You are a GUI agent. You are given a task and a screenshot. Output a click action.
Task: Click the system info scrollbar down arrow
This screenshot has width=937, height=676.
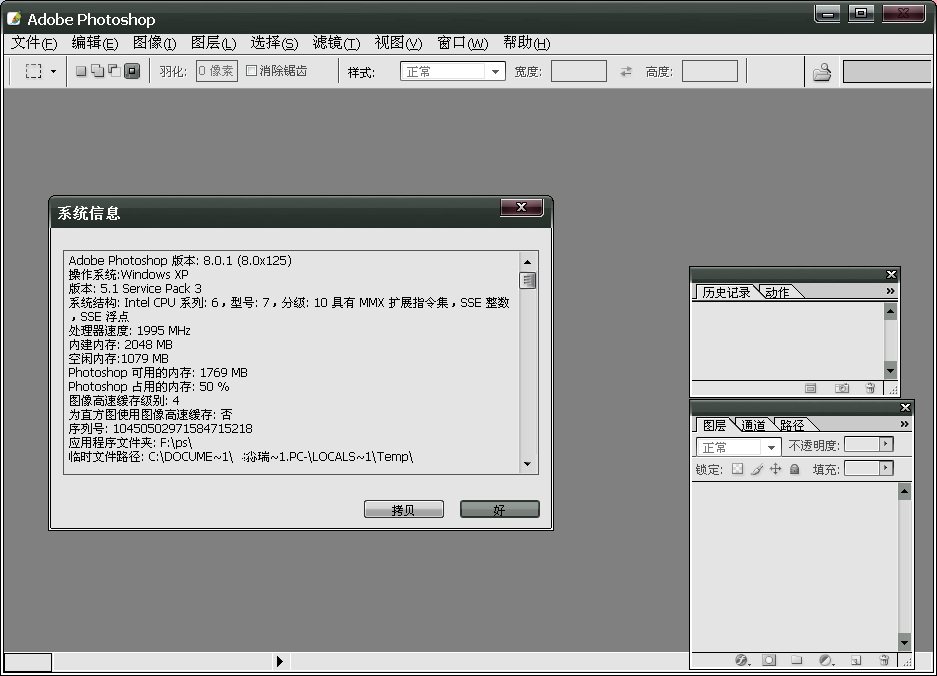click(527, 464)
